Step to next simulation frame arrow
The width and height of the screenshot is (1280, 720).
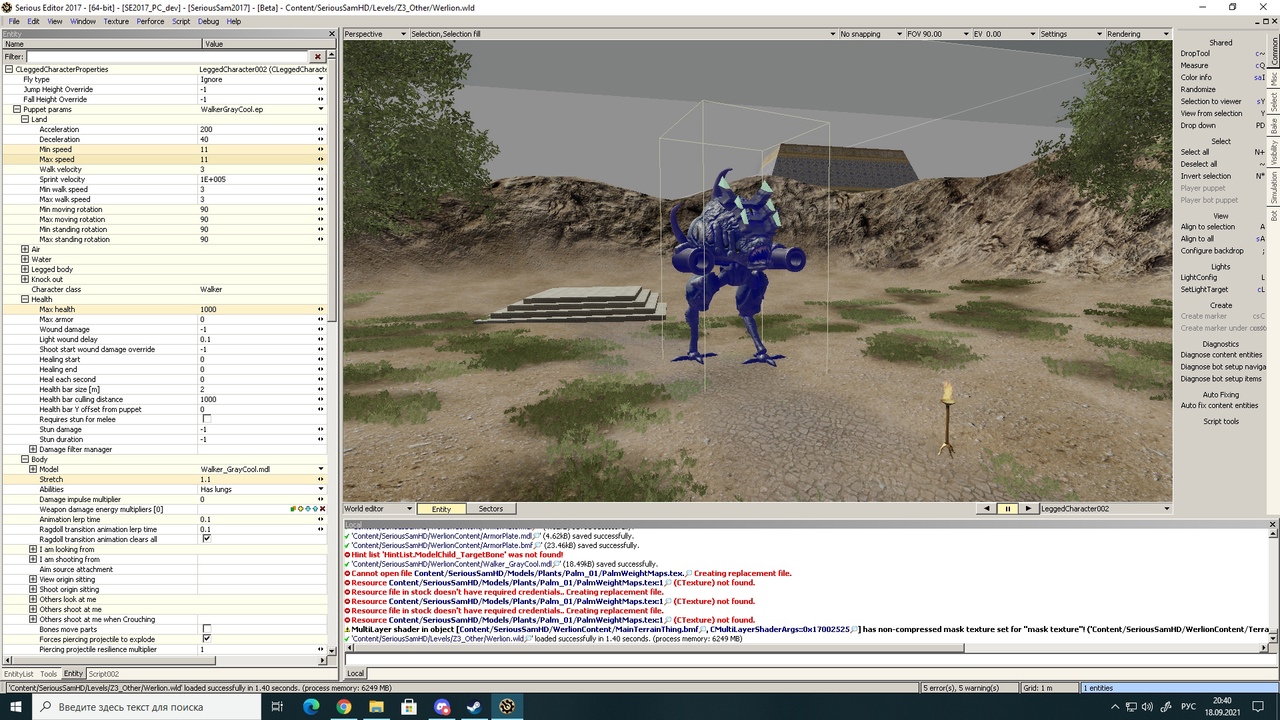pos(1027,509)
